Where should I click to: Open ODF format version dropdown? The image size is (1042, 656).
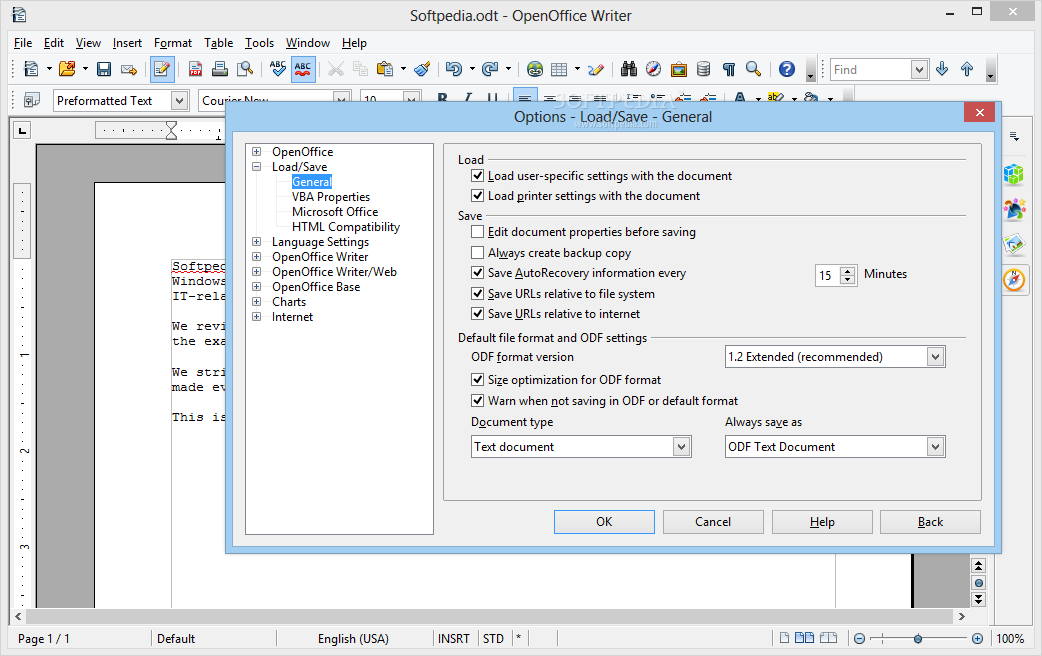[936, 357]
